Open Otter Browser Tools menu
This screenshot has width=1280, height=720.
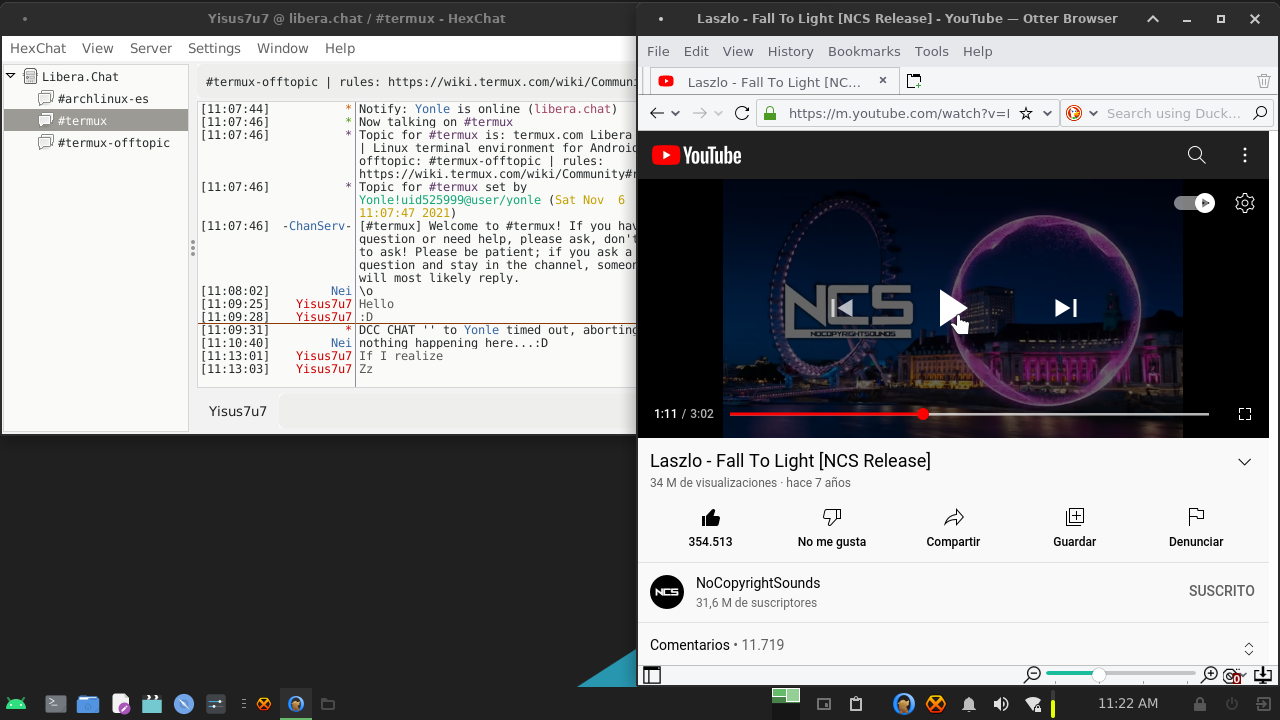[931, 51]
